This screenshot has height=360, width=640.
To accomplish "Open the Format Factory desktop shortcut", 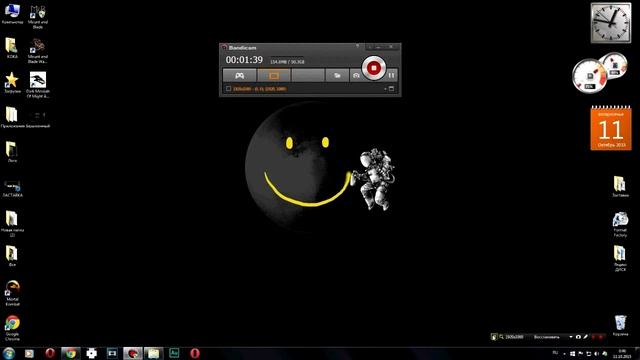I will 620,224.
